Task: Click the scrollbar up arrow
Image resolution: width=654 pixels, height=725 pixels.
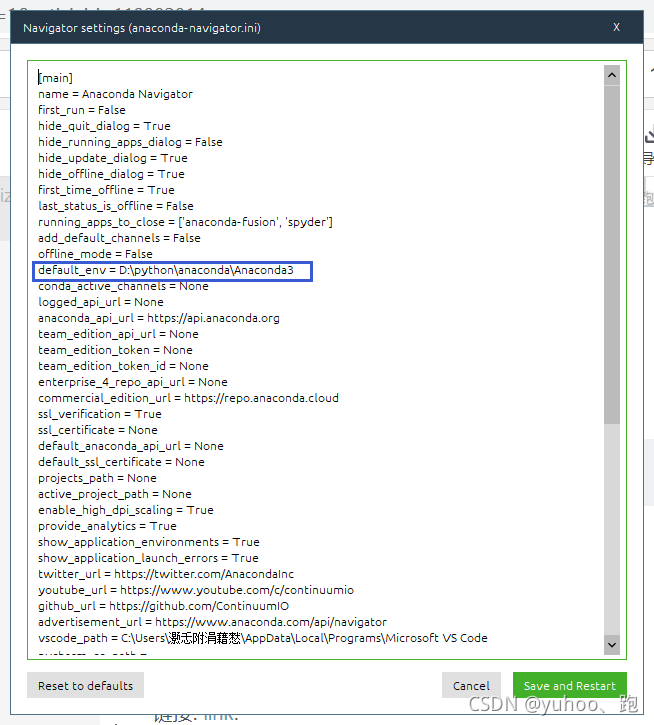Action: click(612, 75)
